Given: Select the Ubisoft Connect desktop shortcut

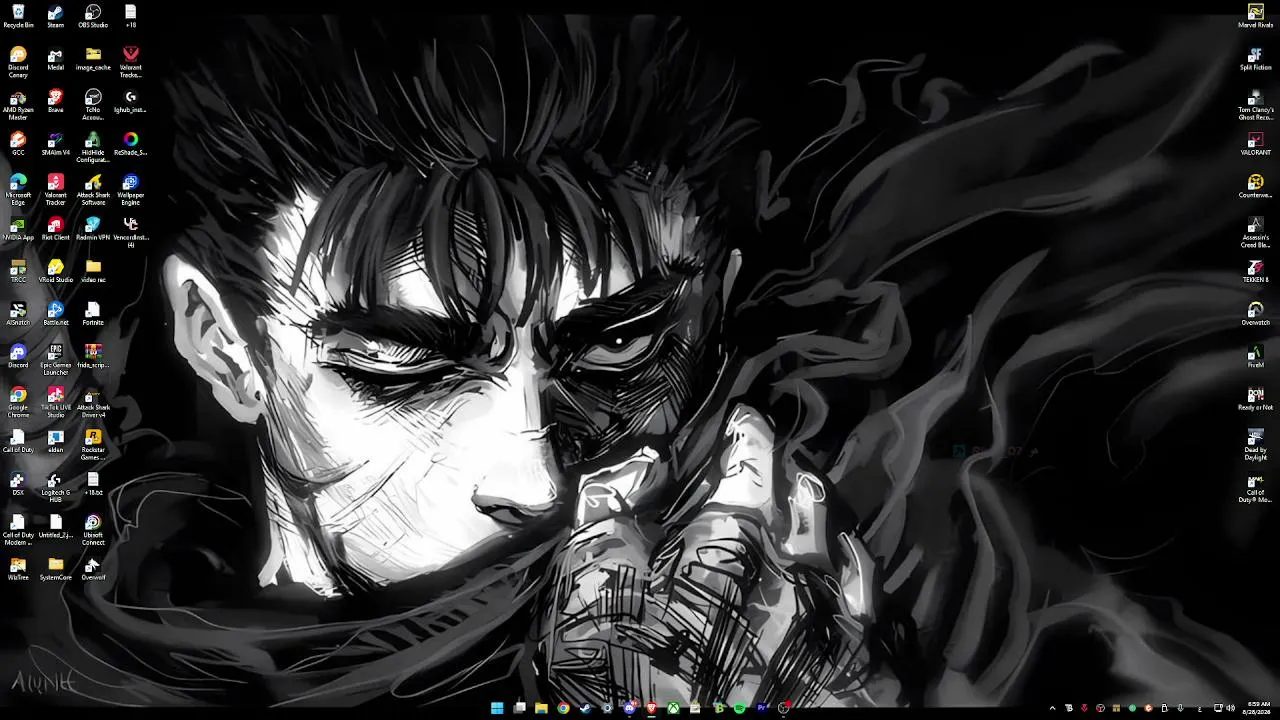Looking at the screenshot, I should click(x=93, y=530).
